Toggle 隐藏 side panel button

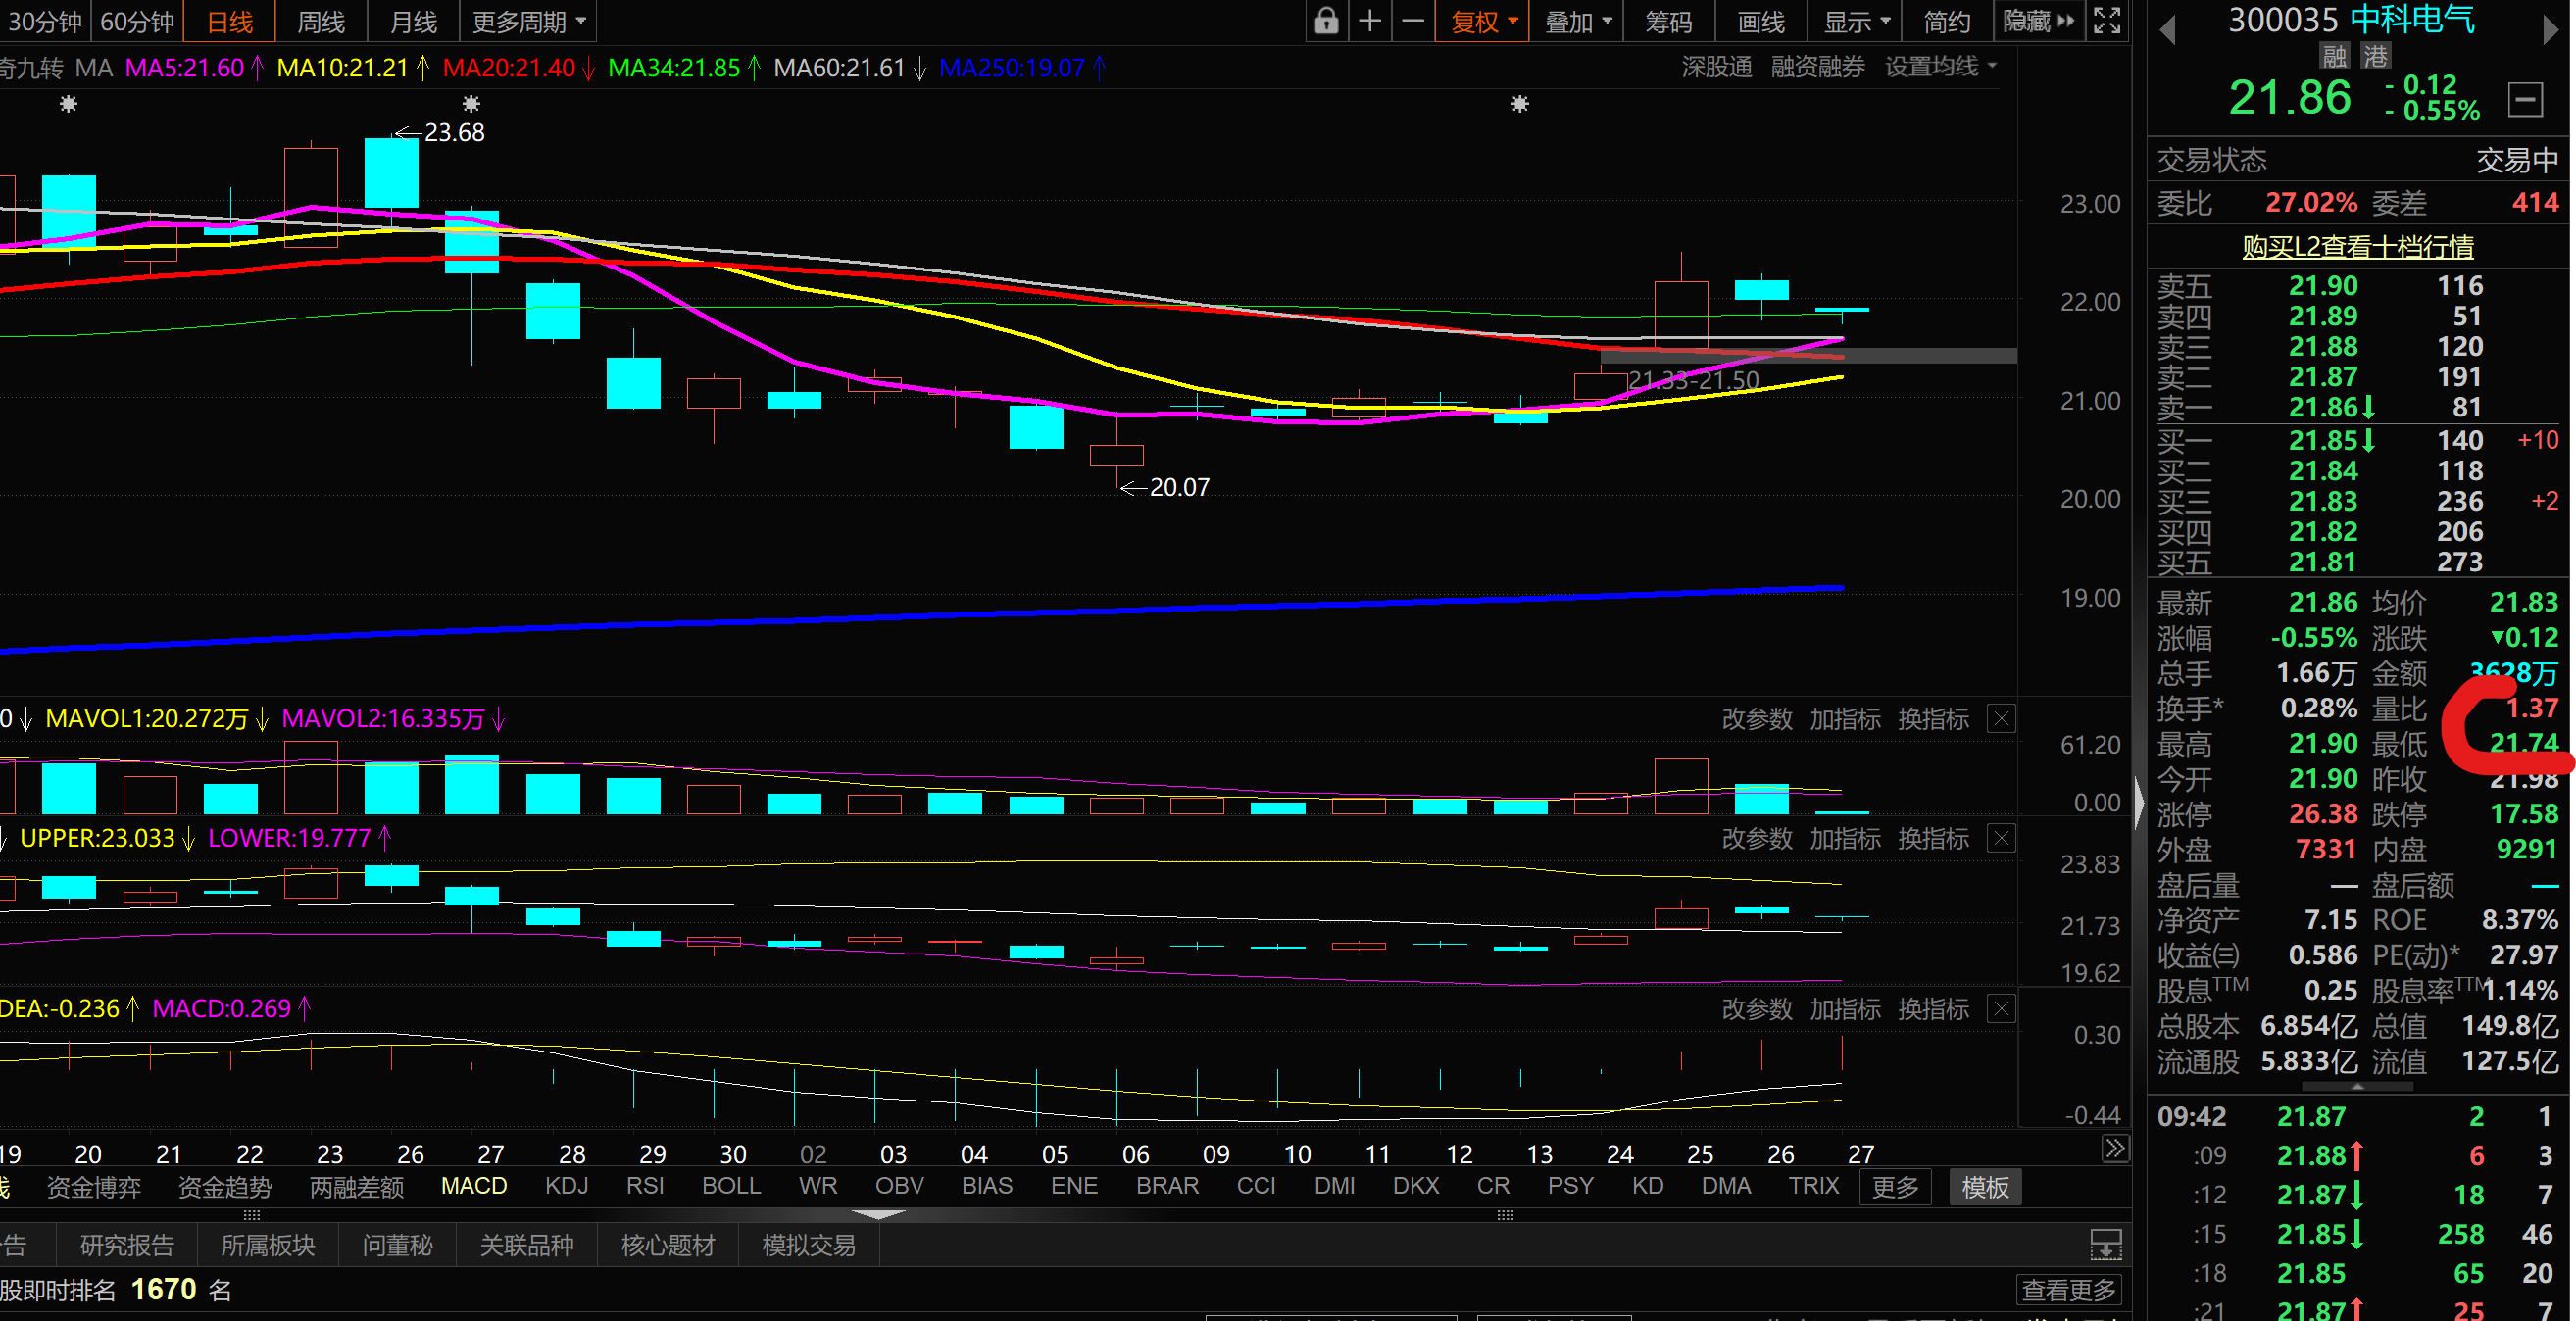pyautogui.click(x=2038, y=21)
